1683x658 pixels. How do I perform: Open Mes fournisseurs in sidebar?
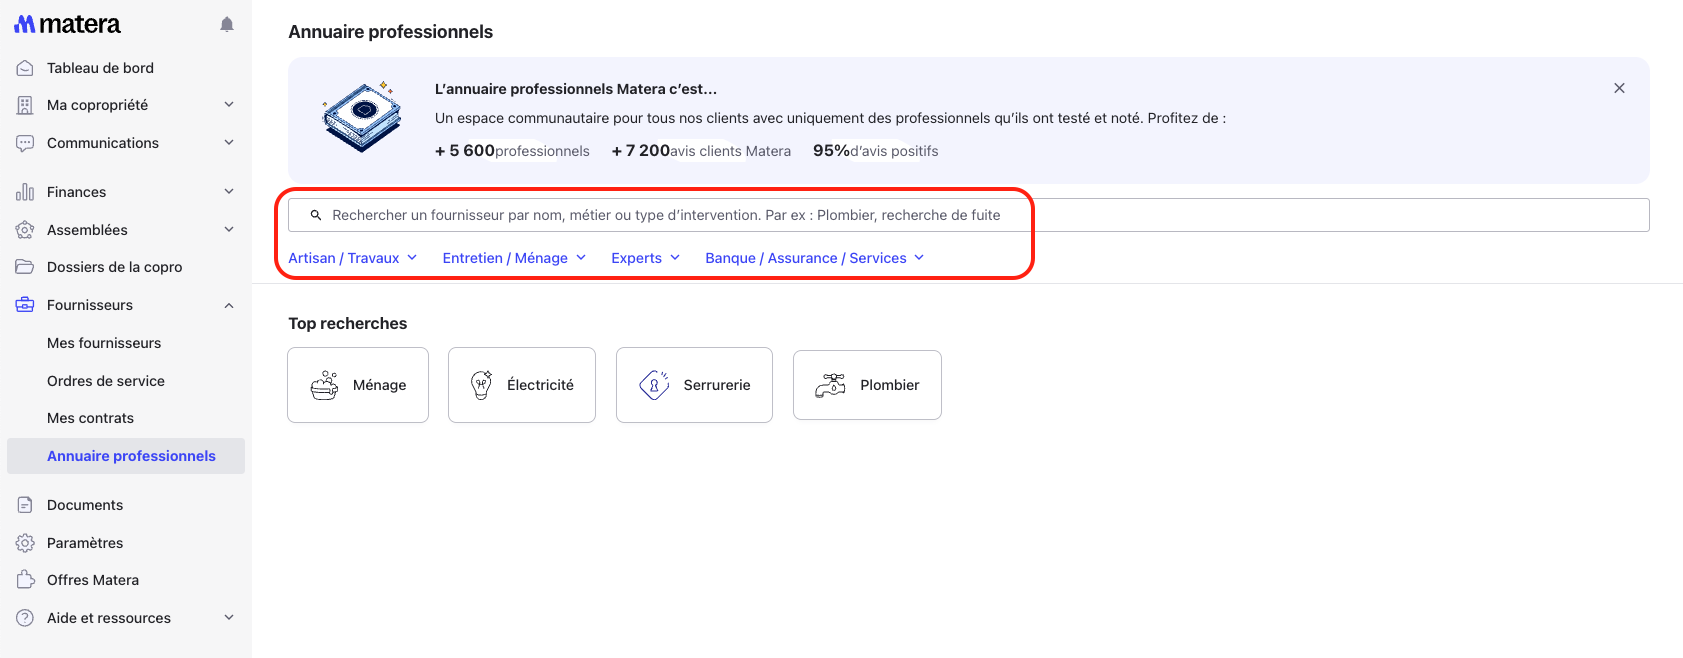[104, 343]
